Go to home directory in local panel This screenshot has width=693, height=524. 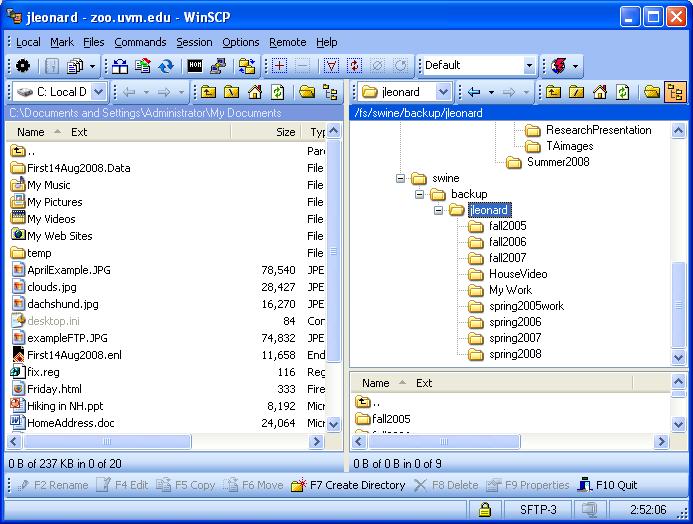pyautogui.click(x=255, y=92)
